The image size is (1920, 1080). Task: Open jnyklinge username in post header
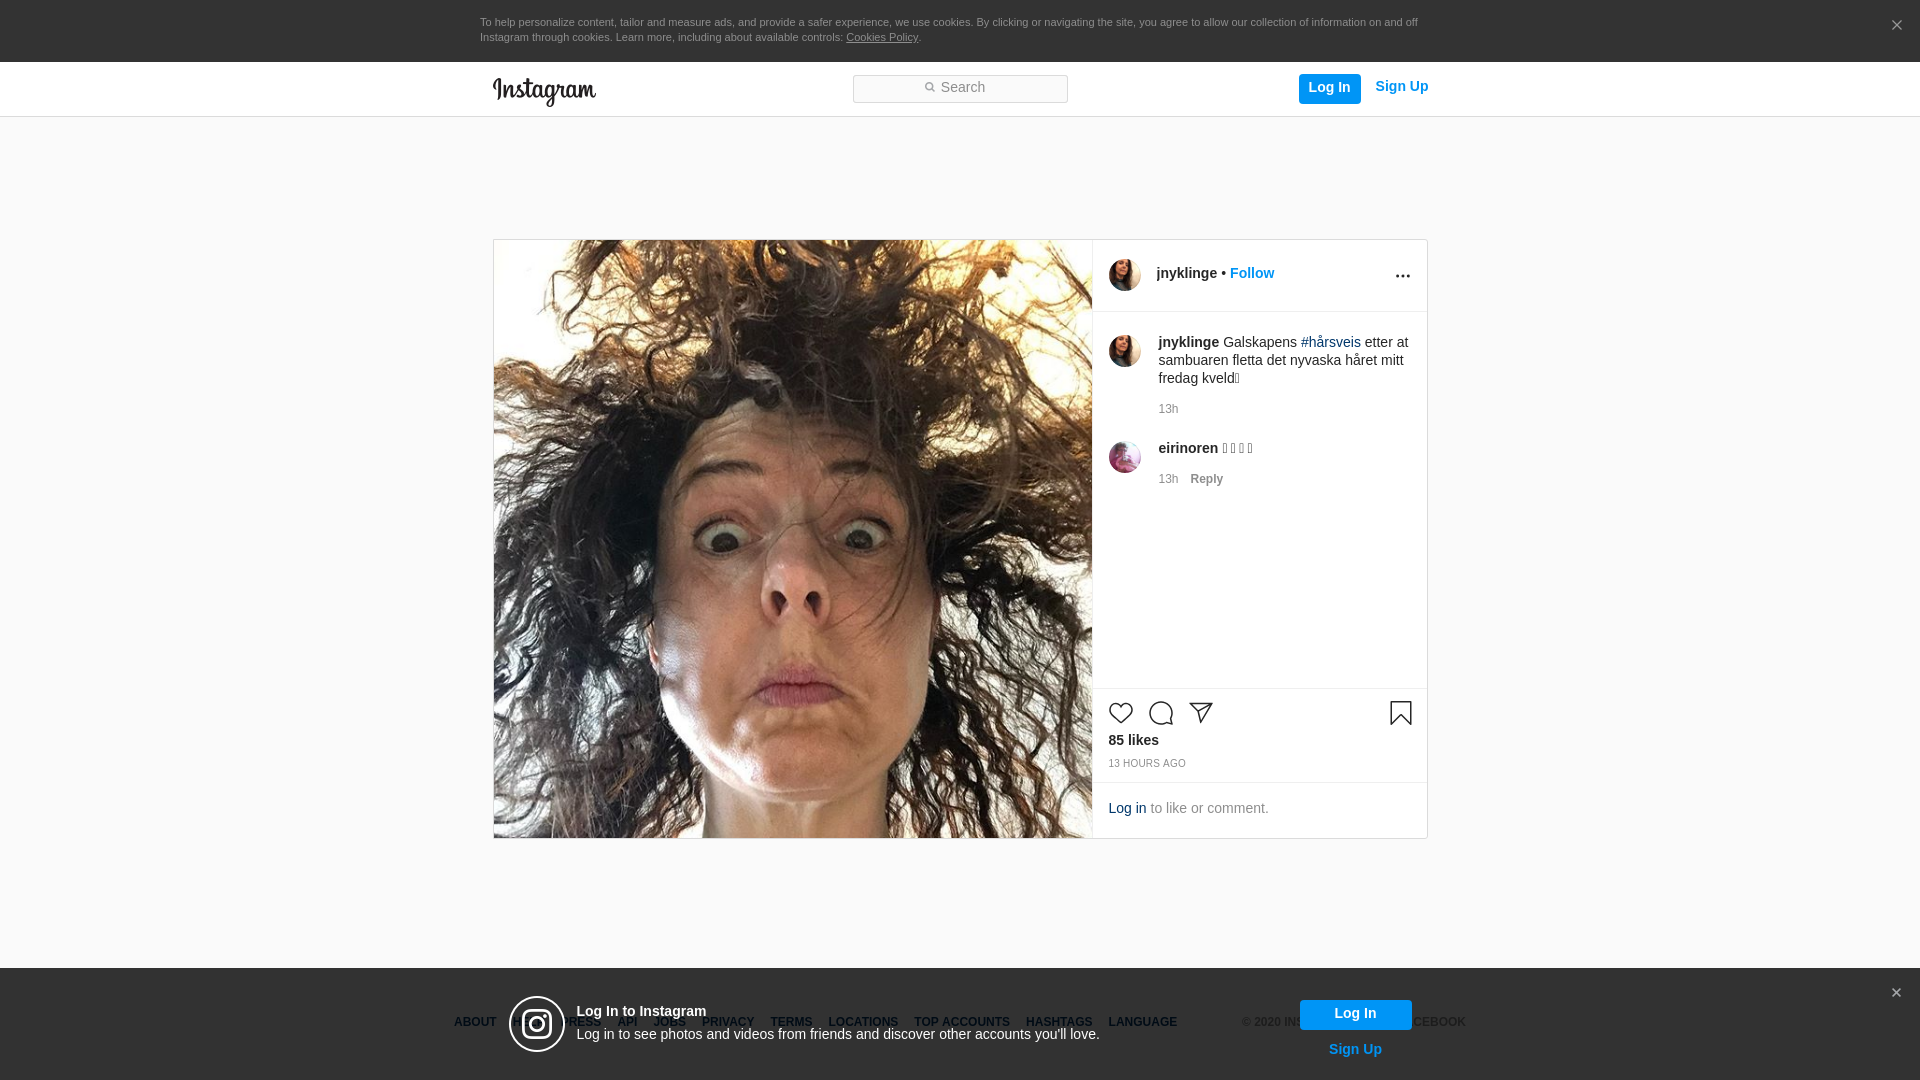click(x=1186, y=273)
